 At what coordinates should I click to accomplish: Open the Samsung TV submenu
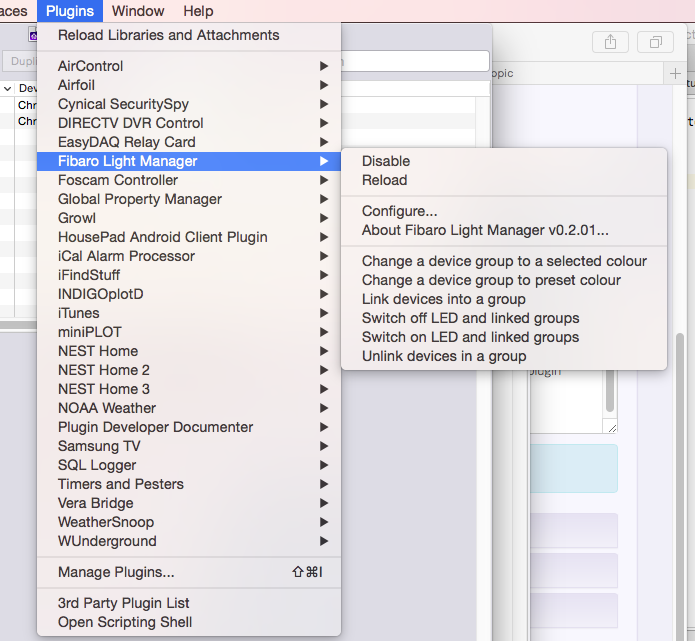(189, 446)
